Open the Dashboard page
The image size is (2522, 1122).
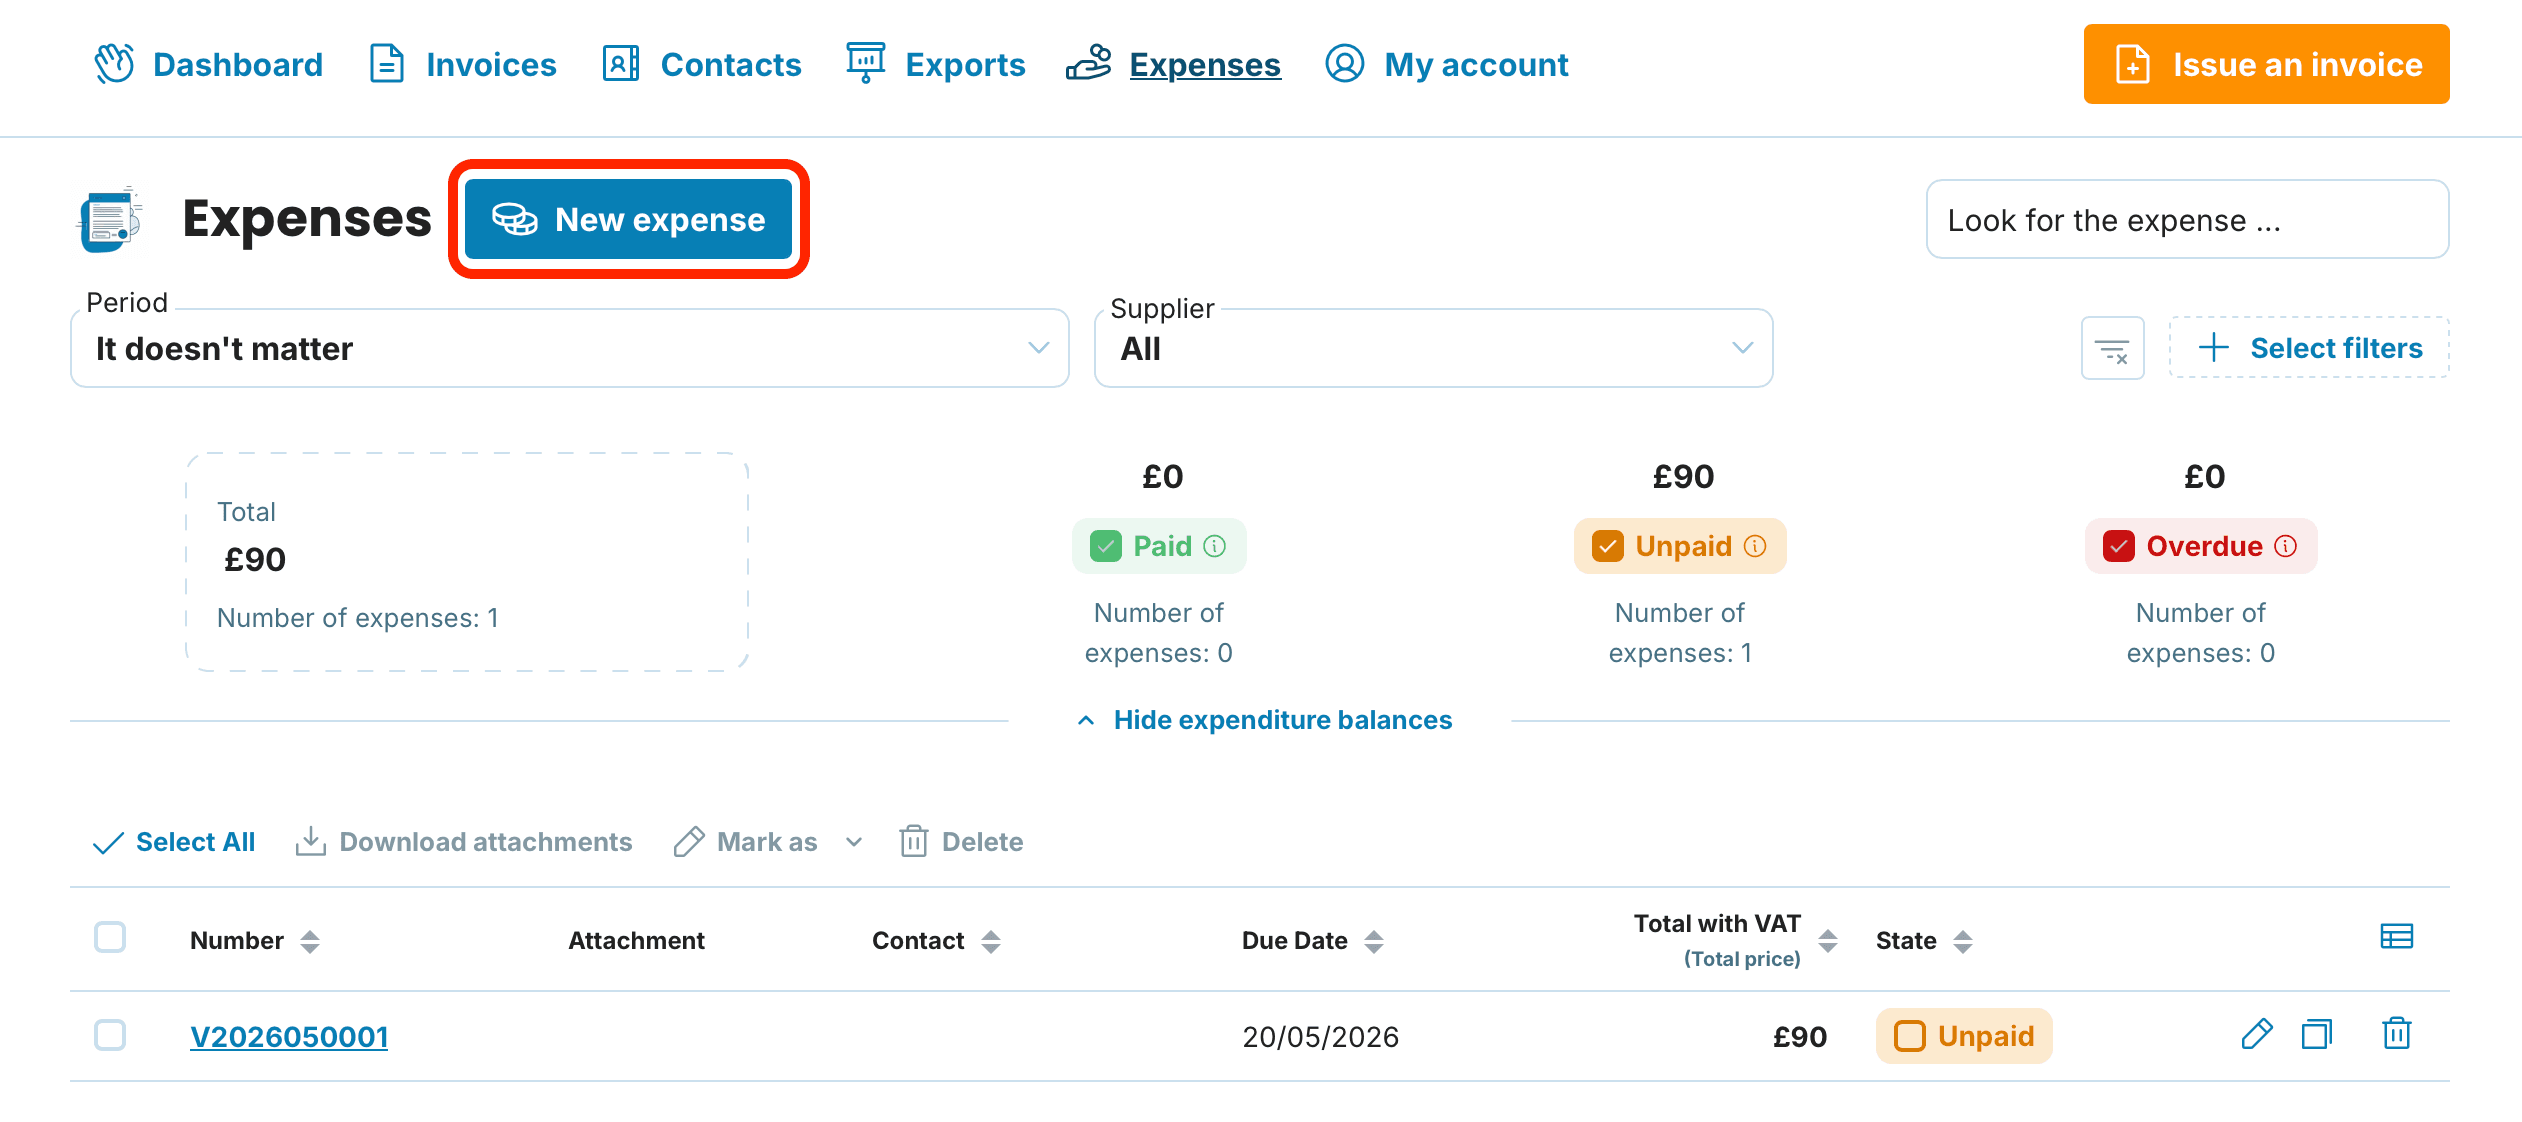coord(208,64)
